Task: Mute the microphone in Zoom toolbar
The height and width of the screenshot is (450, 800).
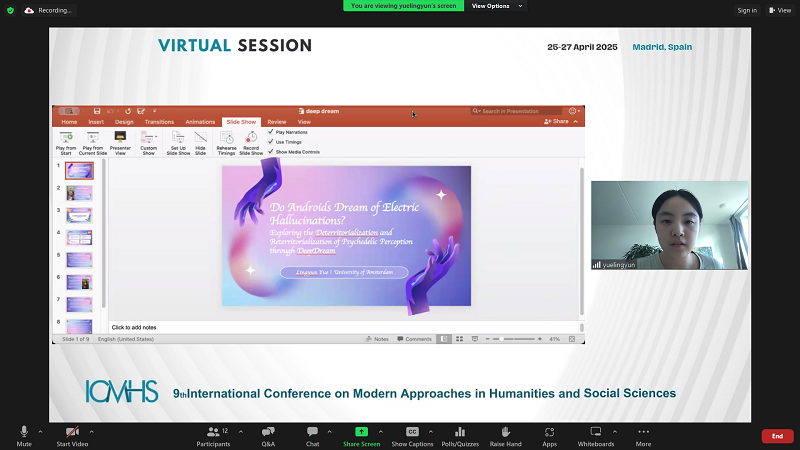Action: (24, 432)
